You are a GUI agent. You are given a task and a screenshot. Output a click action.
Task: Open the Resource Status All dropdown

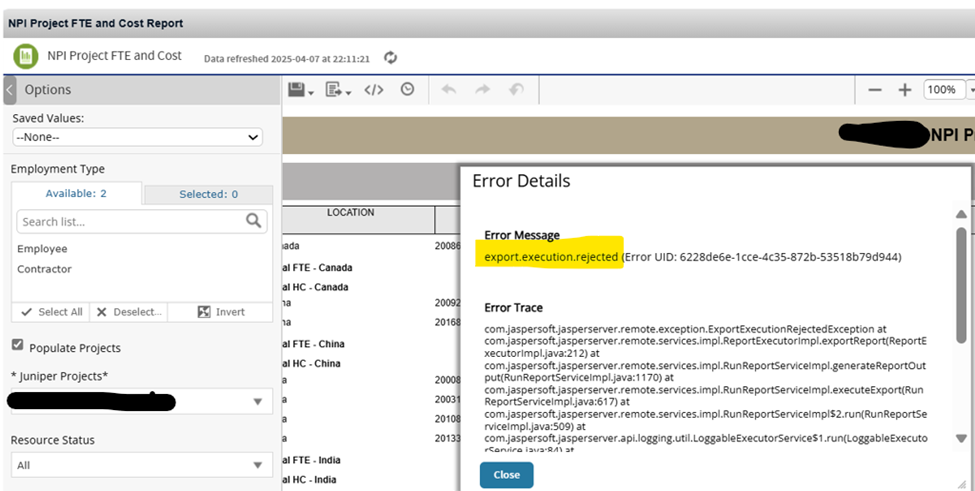pos(142,465)
